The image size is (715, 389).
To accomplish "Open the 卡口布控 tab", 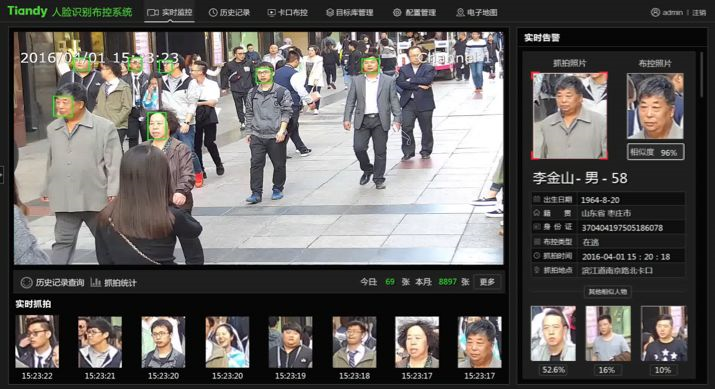I will pos(287,12).
